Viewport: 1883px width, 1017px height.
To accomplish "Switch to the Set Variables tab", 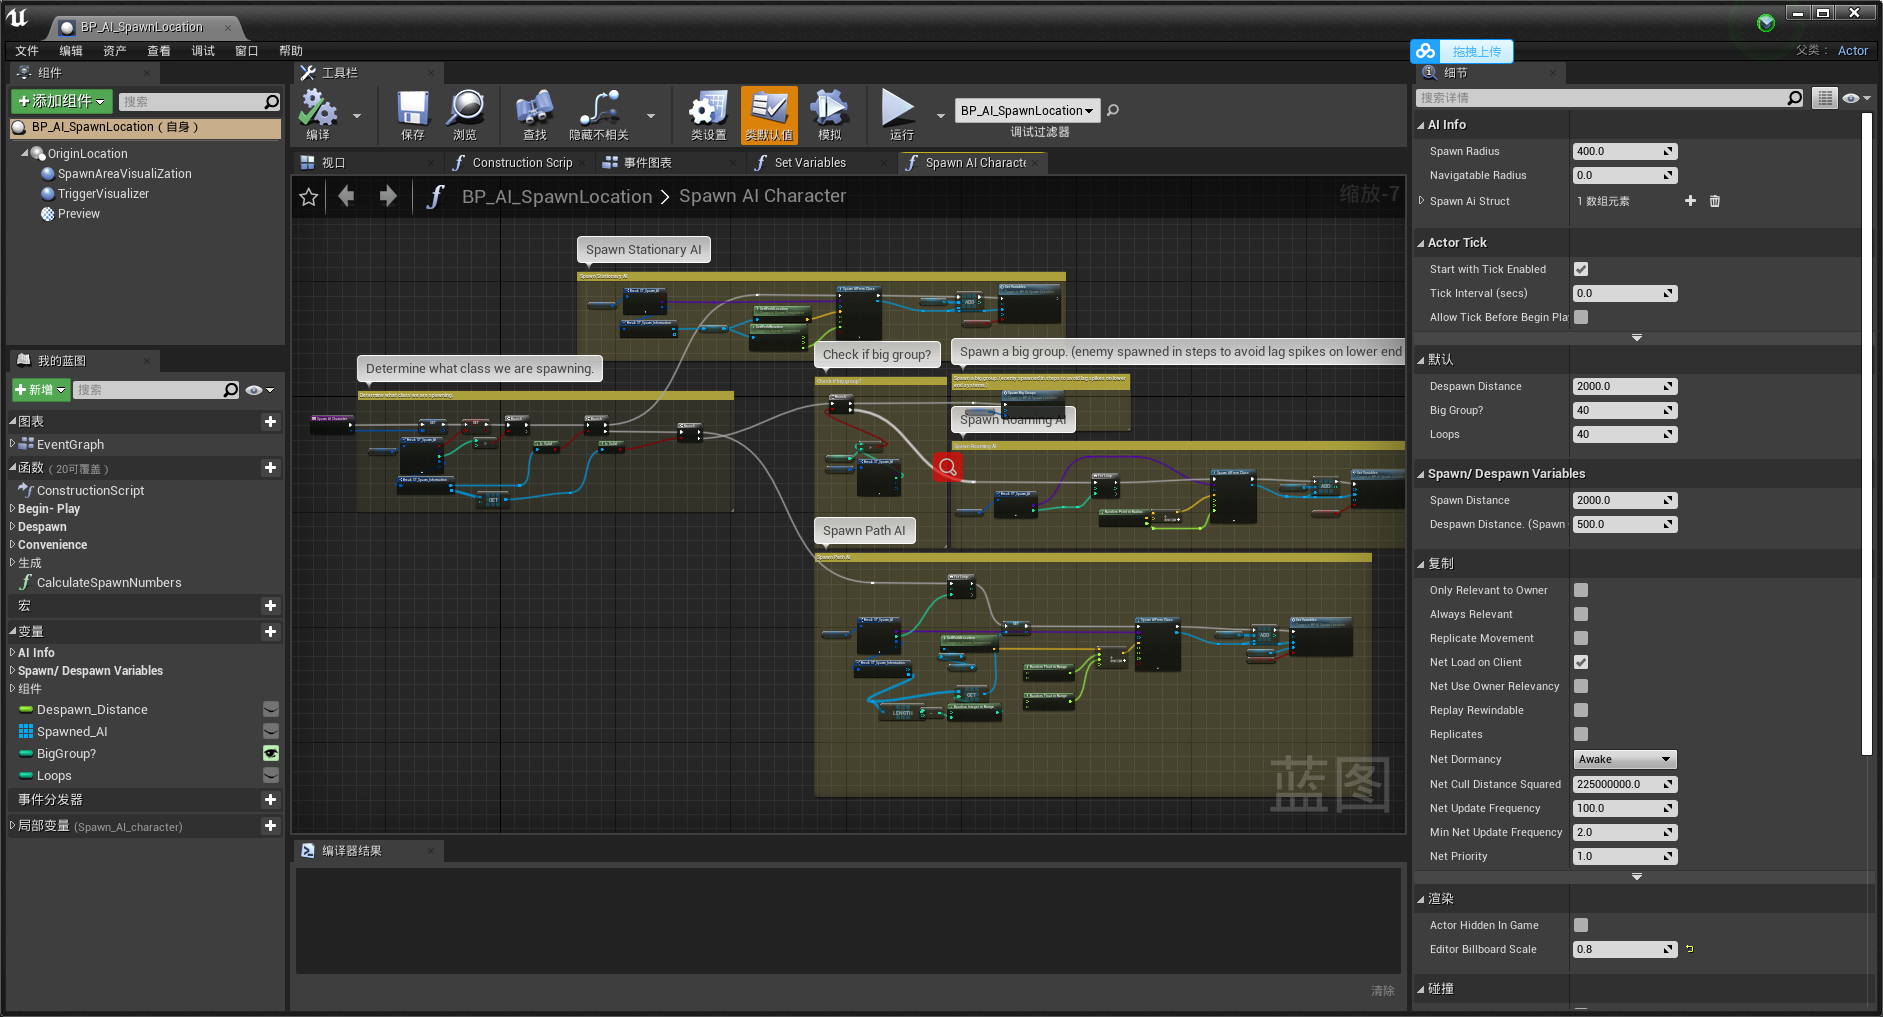I will coord(810,163).
